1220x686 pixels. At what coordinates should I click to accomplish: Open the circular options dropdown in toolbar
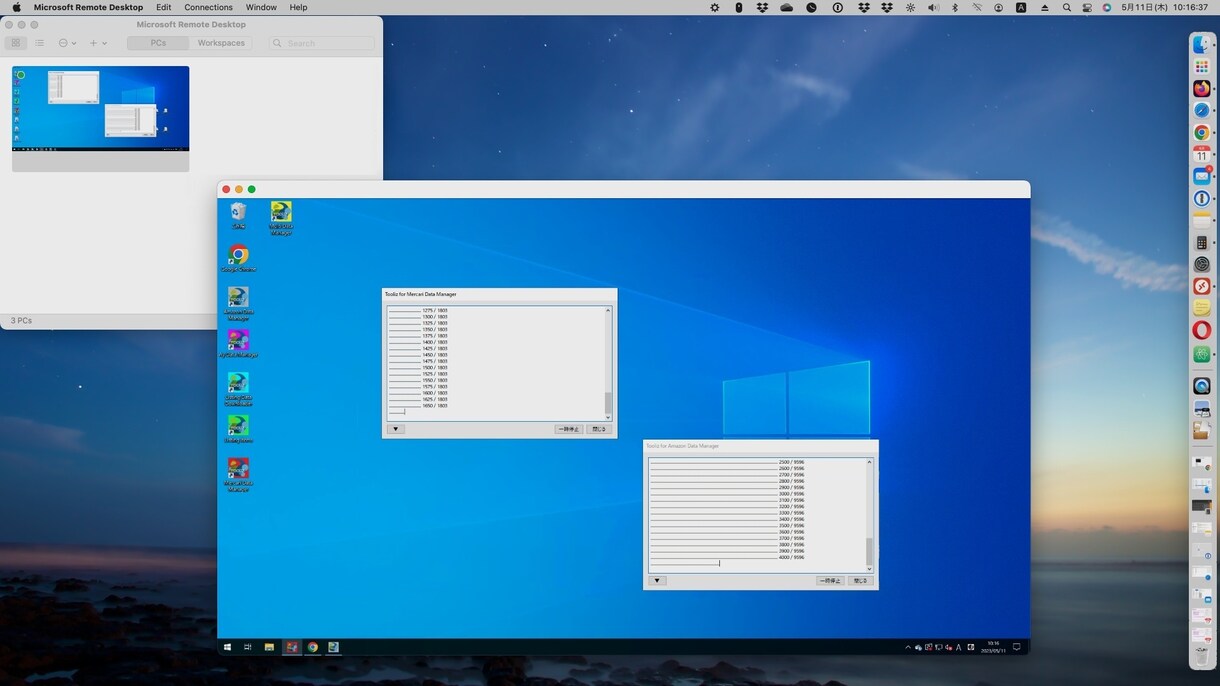68,43
